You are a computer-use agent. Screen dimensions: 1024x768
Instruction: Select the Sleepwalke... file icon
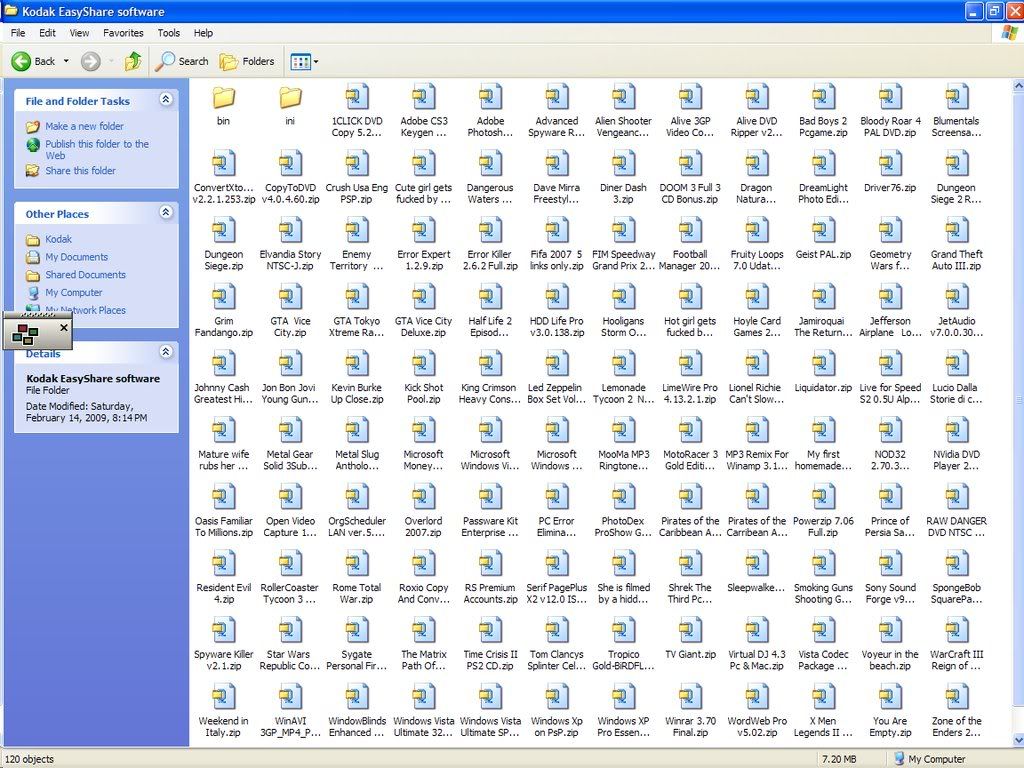756,564
